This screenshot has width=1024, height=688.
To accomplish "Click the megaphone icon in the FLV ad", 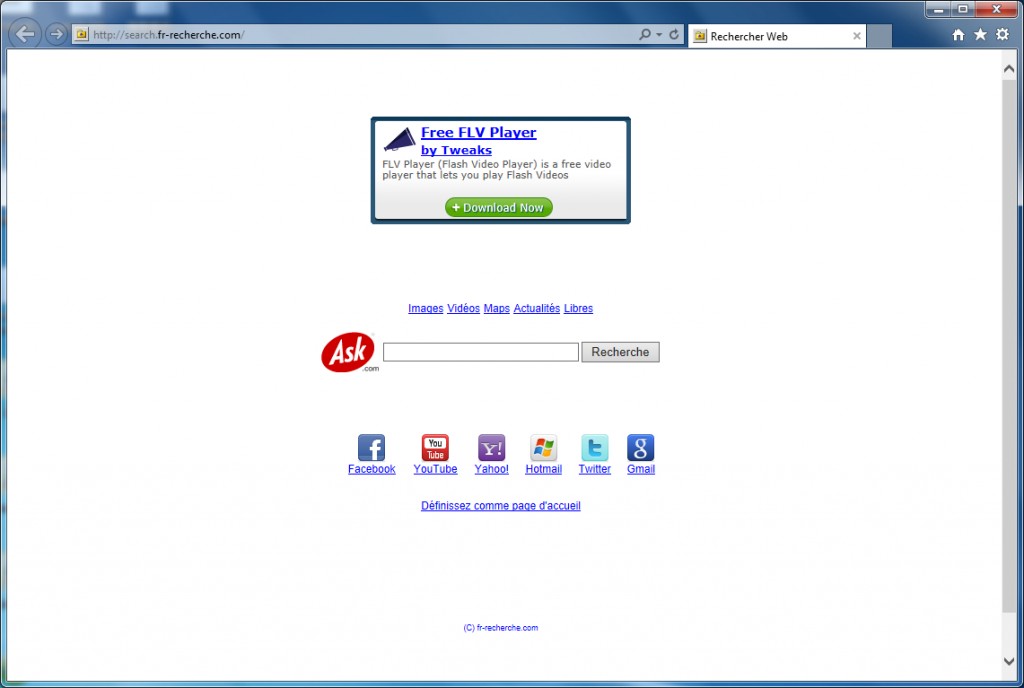I will pos(399,139).
